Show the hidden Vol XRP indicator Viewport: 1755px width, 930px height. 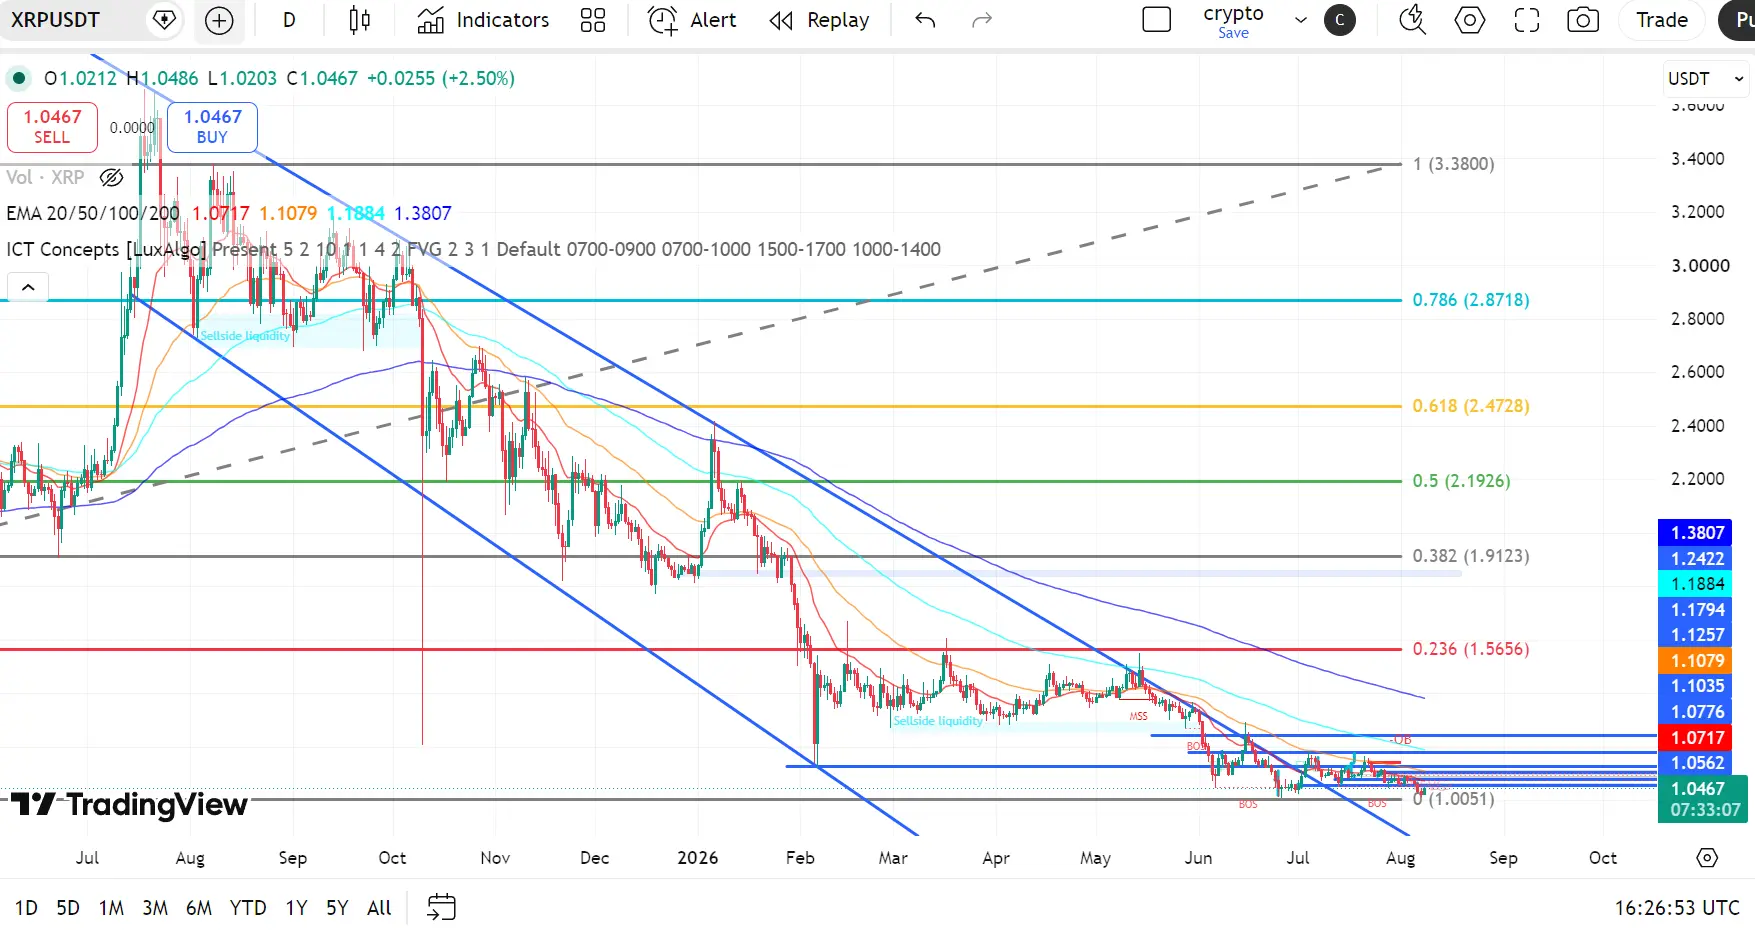[111, 177]
